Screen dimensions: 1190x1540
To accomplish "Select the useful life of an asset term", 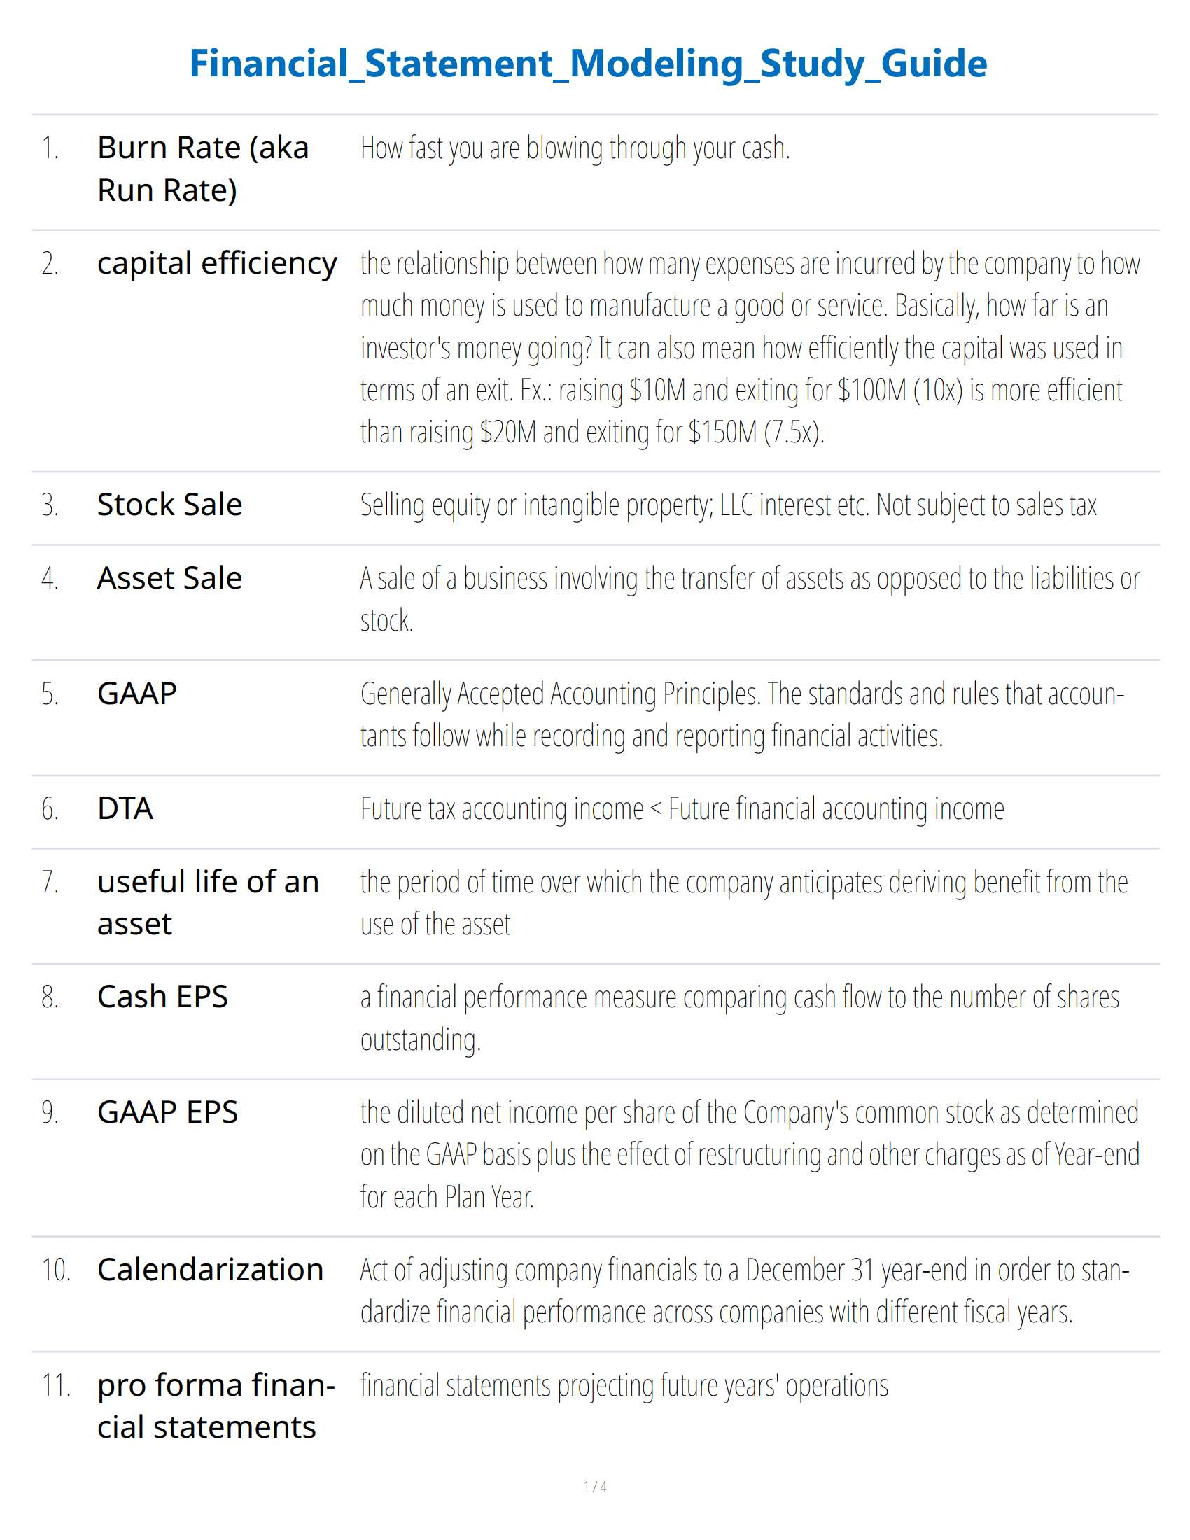I will (208, 902).
